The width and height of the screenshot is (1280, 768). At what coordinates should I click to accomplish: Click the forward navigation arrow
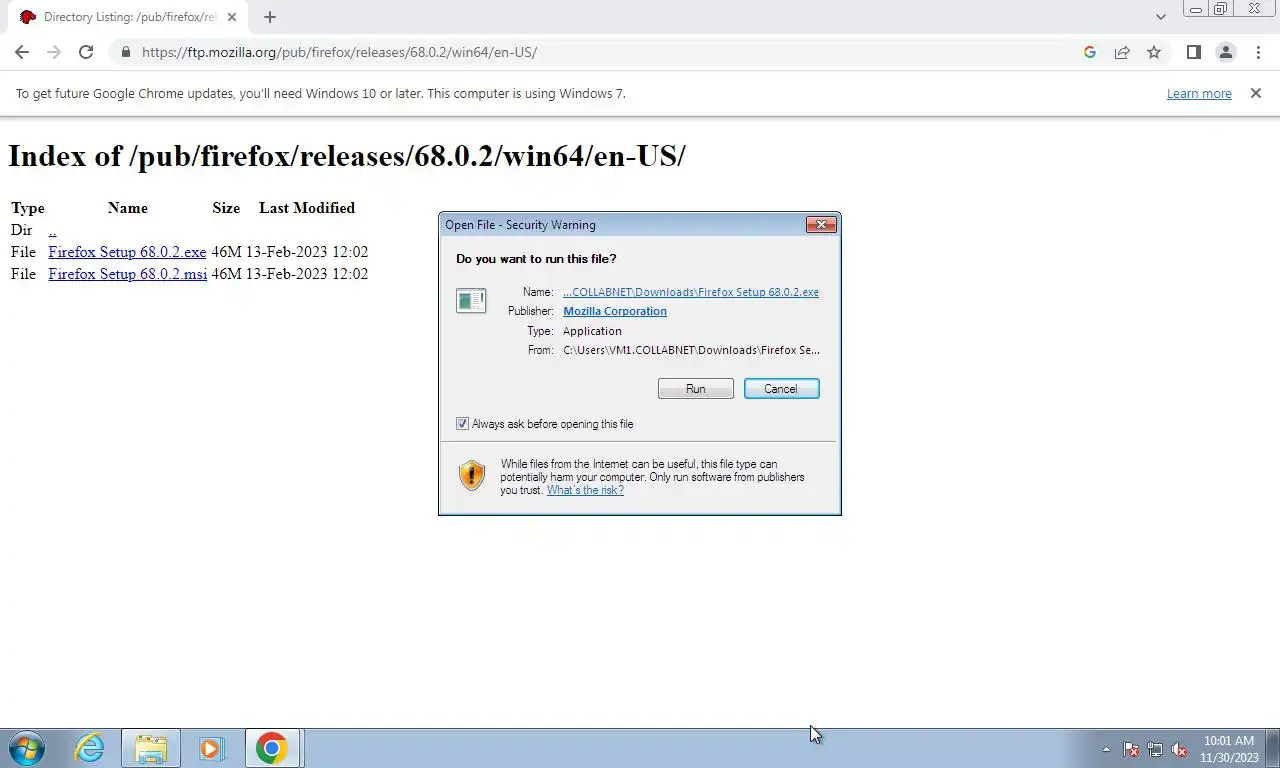coord(54,52)
